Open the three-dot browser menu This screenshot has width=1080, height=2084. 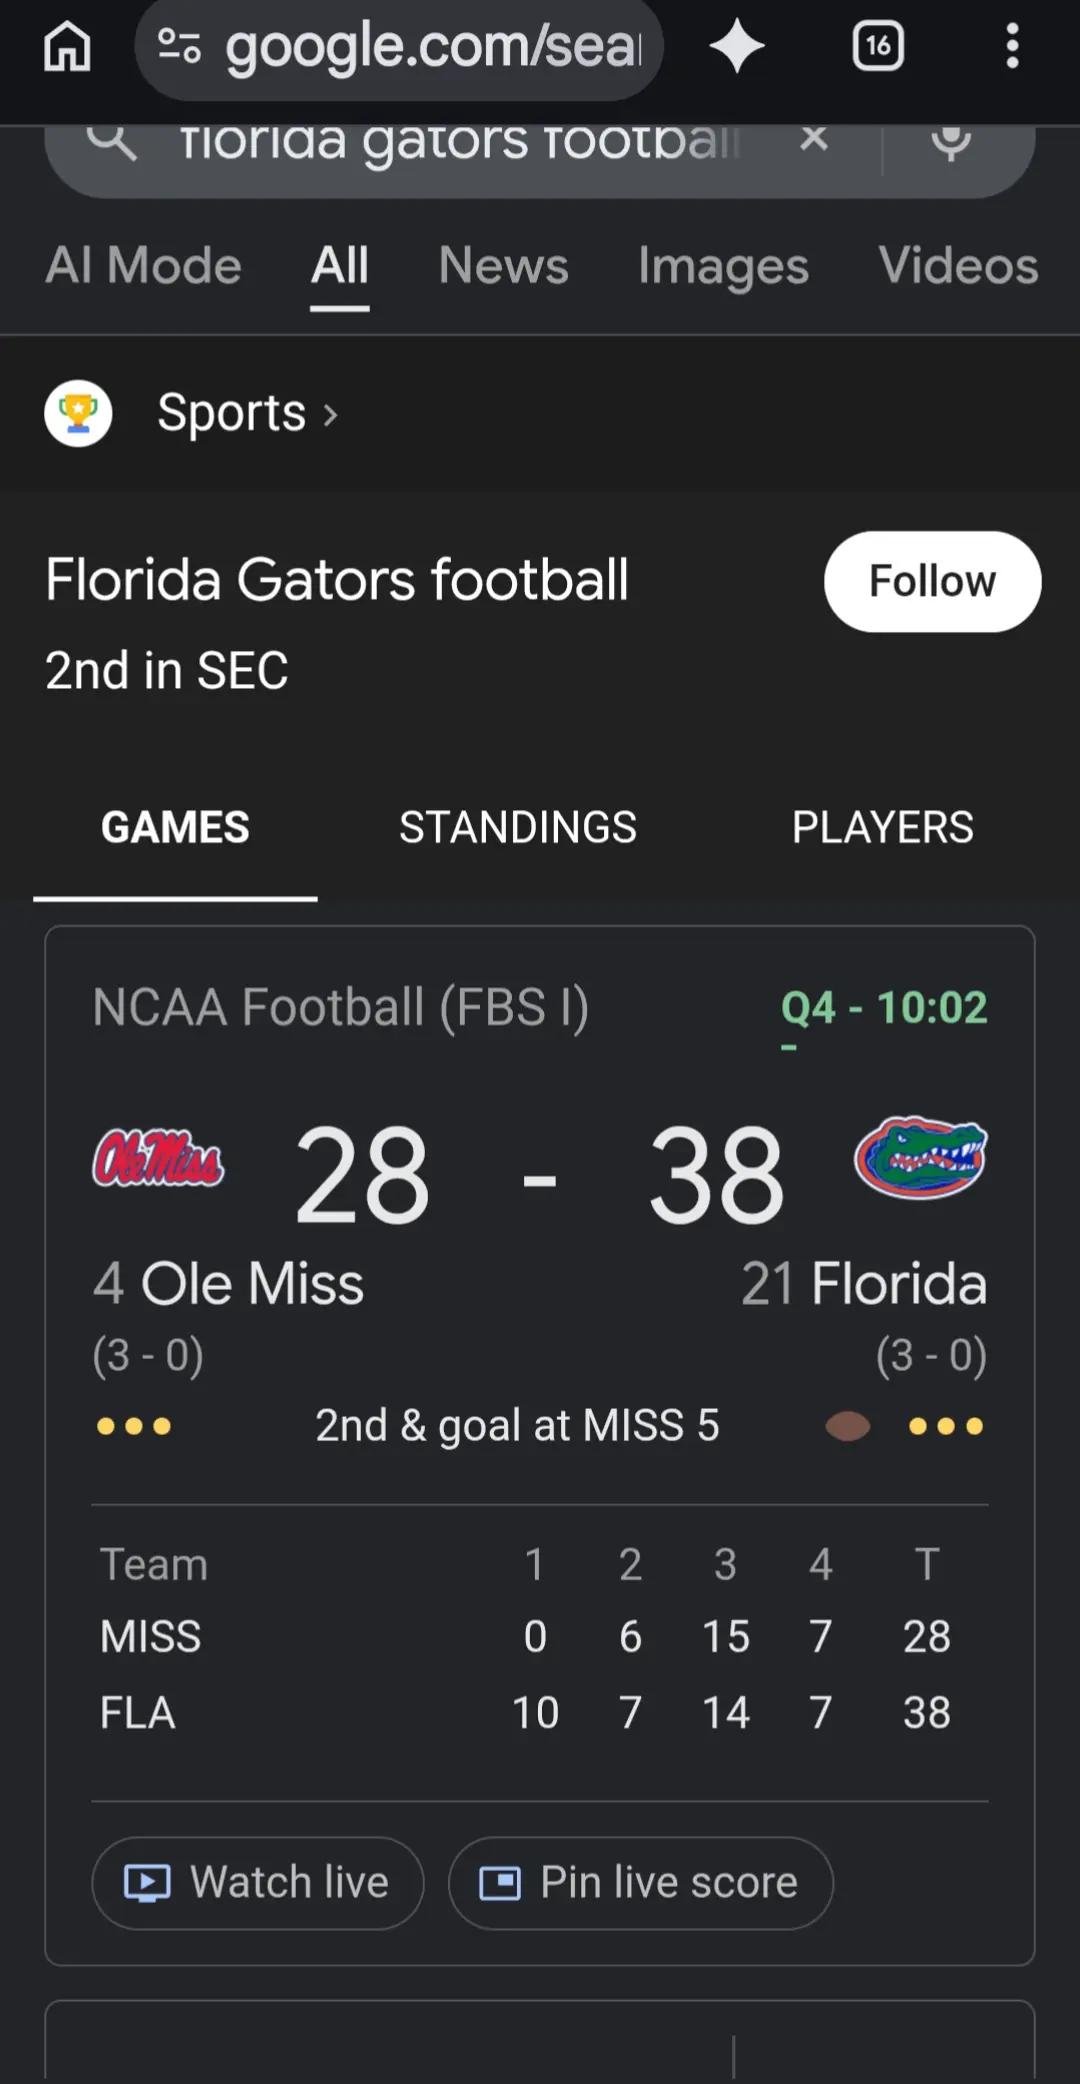tap(1012, 46)
